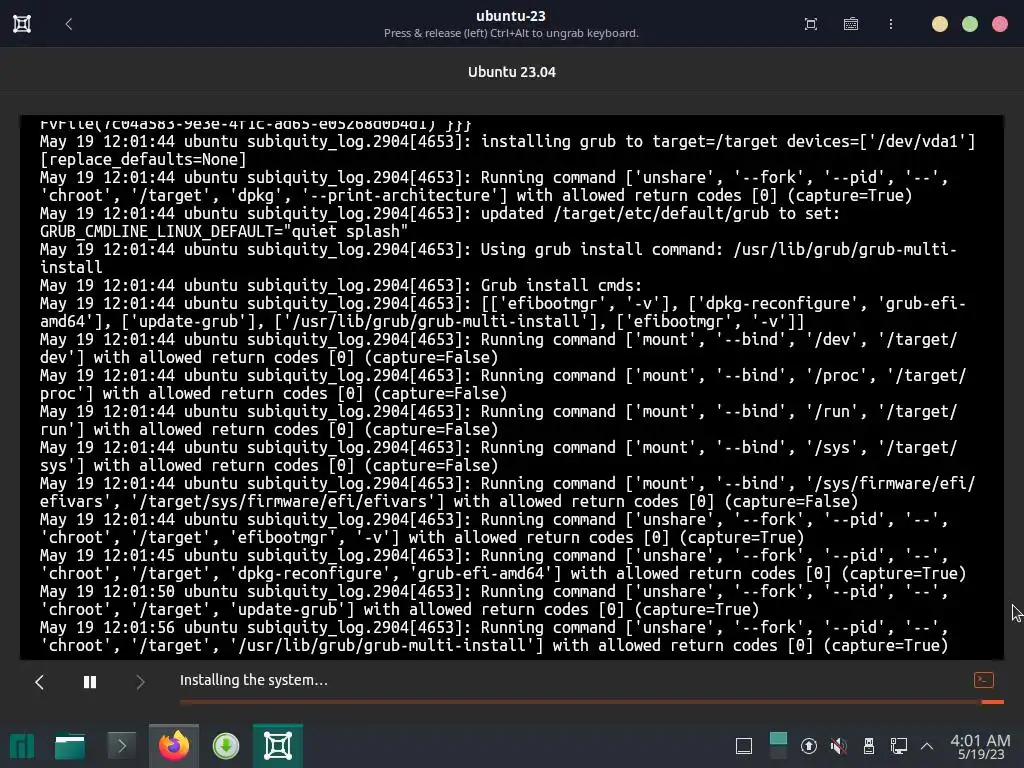
Task: Open the Manjaro application launcher
Action: [22, 746]
